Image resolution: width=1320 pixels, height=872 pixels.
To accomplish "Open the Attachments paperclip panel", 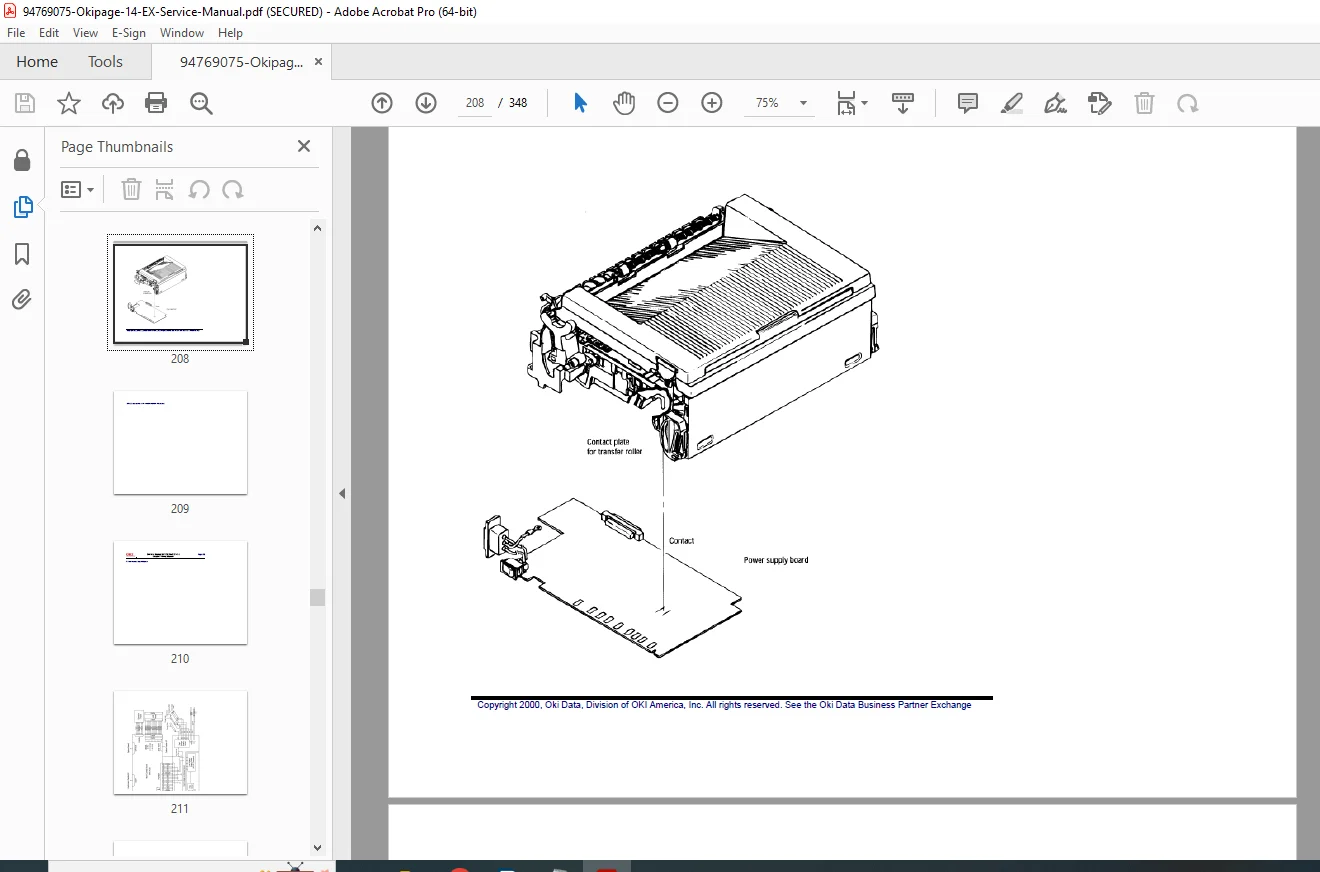I will (x=22, y=299).
